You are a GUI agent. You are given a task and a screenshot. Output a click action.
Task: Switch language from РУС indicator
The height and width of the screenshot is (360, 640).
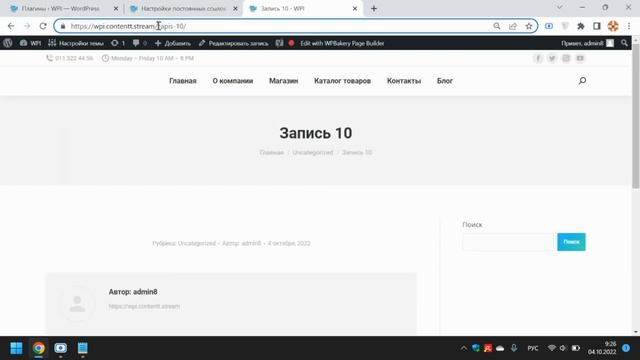pyautogui.click(x=533, y=348)
